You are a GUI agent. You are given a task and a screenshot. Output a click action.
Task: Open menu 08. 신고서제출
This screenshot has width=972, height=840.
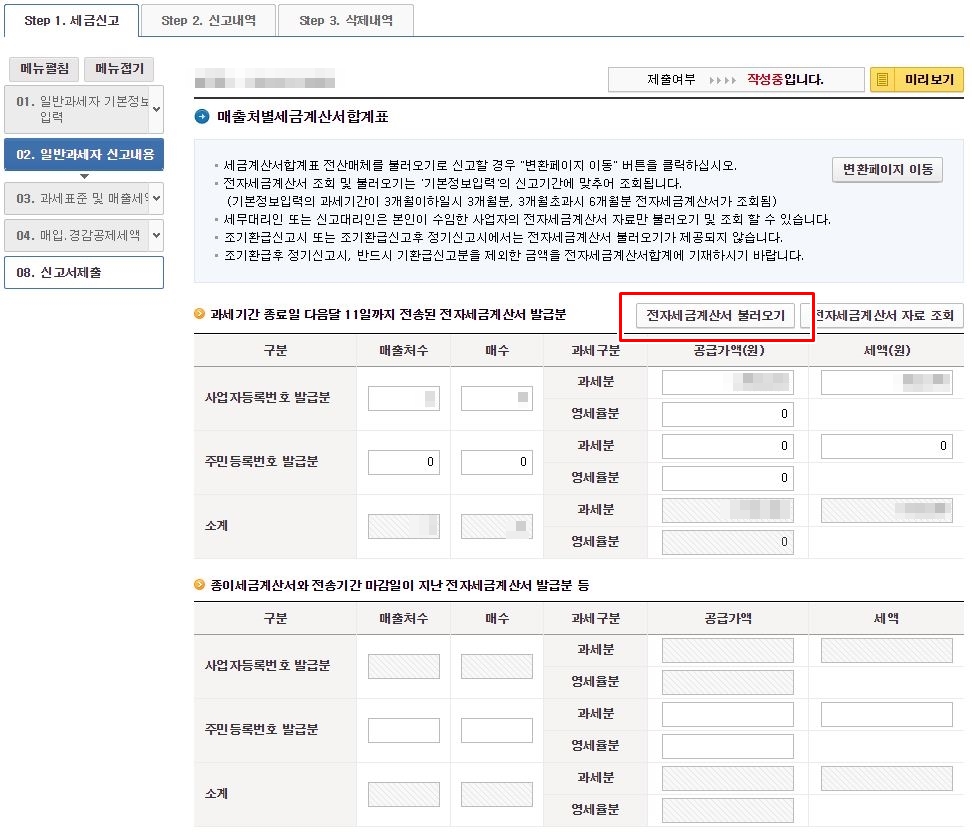pyautogui.click(x=84, y=273)
